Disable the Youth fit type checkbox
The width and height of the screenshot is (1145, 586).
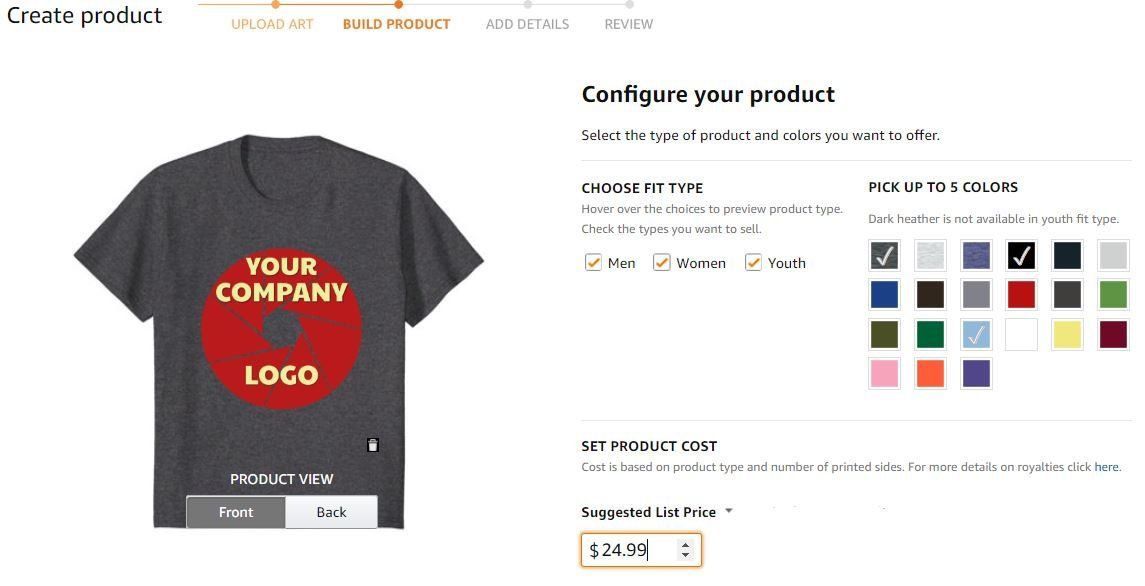point(753,263)
